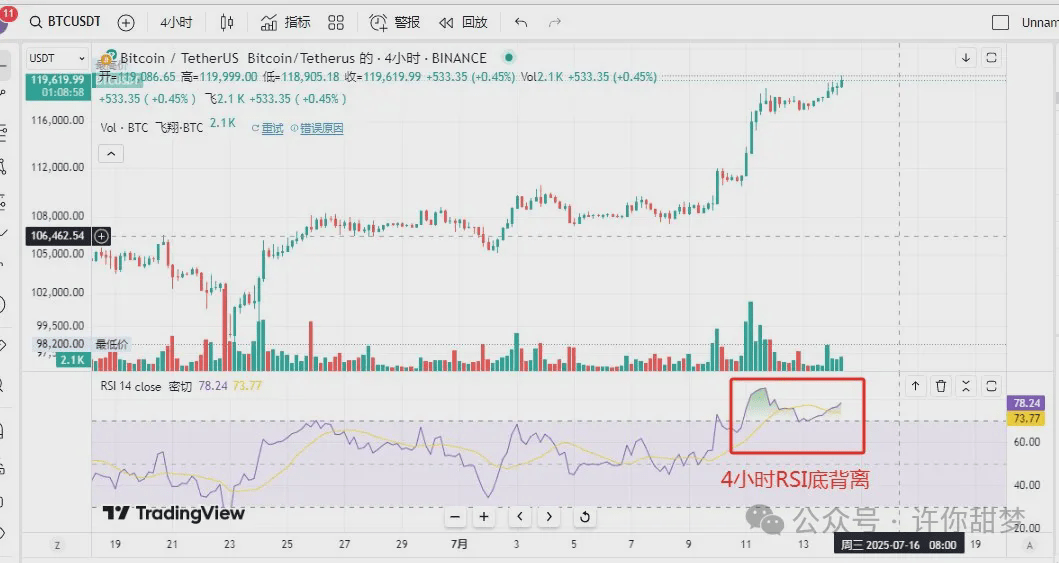Click the plus button beside the 106,462.54 price label
Screen dimensions: 1059x563
pos(101,236)
